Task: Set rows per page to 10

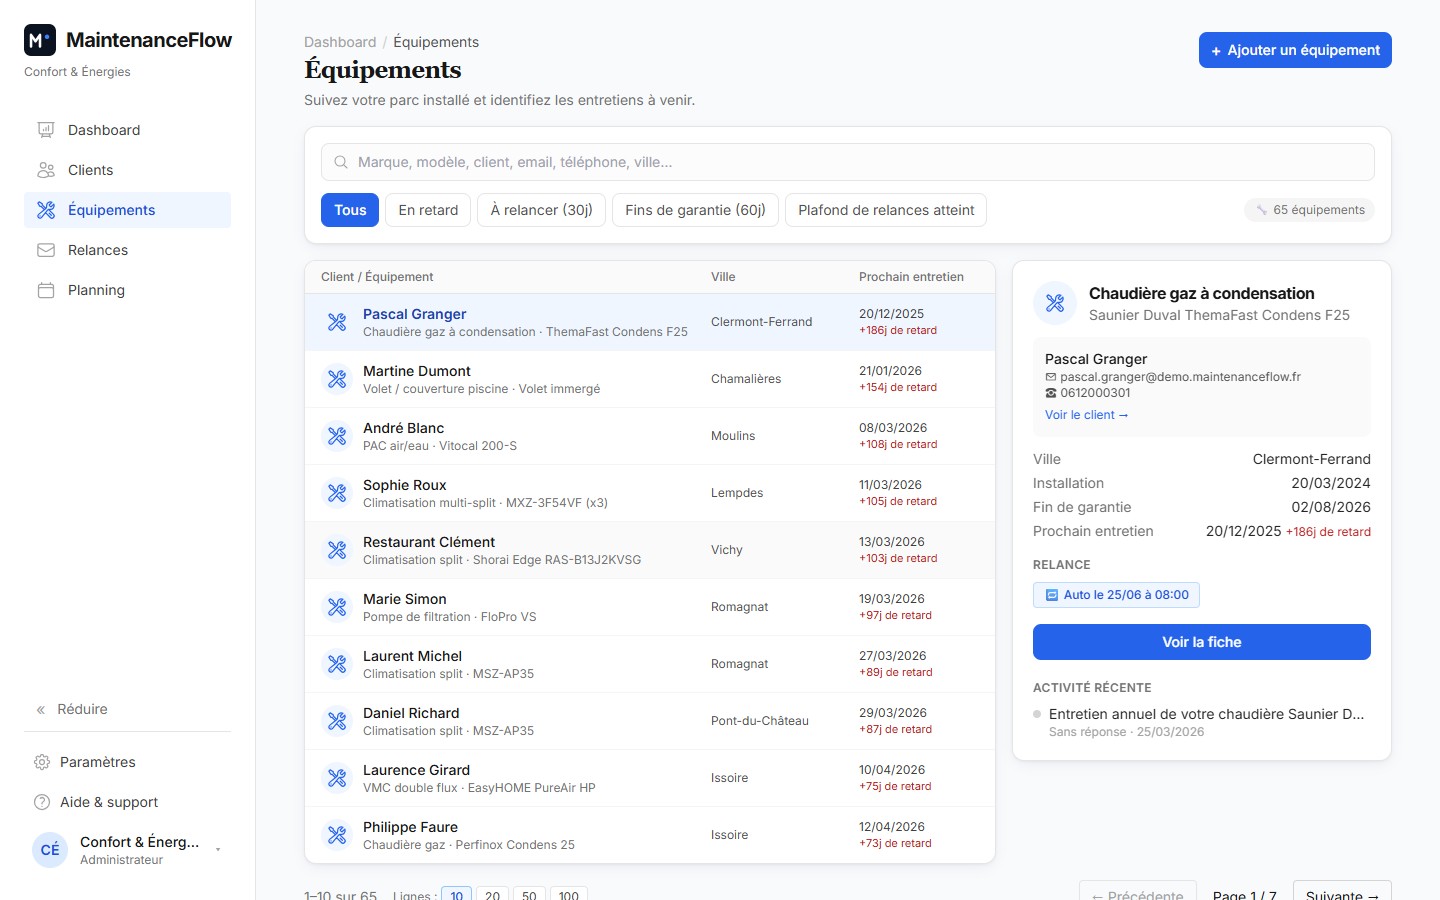Action: tap(457, 895)
